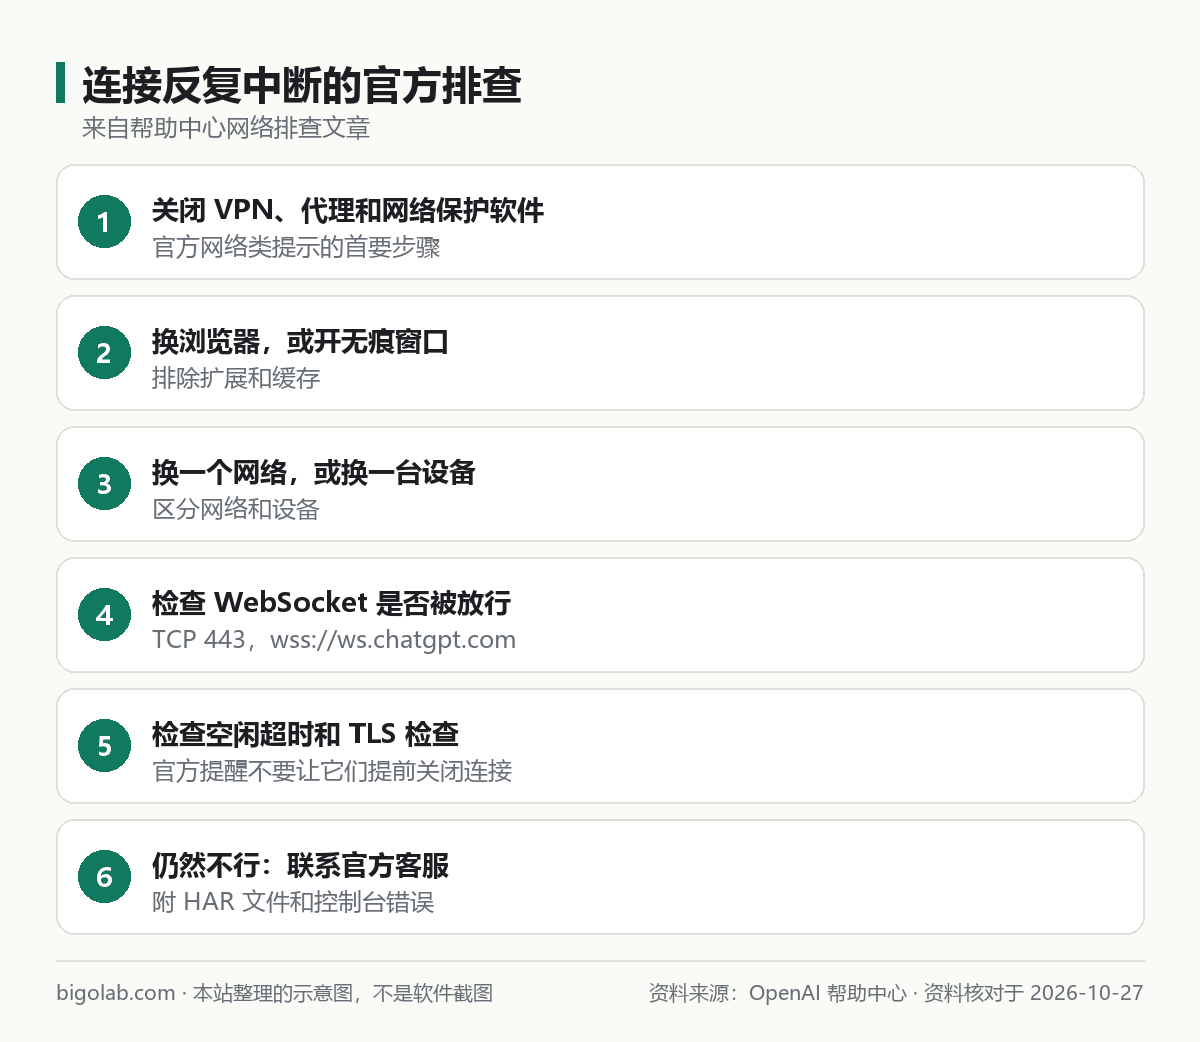Click description 区分网络和设备
1200x1042 pixels.
[236, 509]
